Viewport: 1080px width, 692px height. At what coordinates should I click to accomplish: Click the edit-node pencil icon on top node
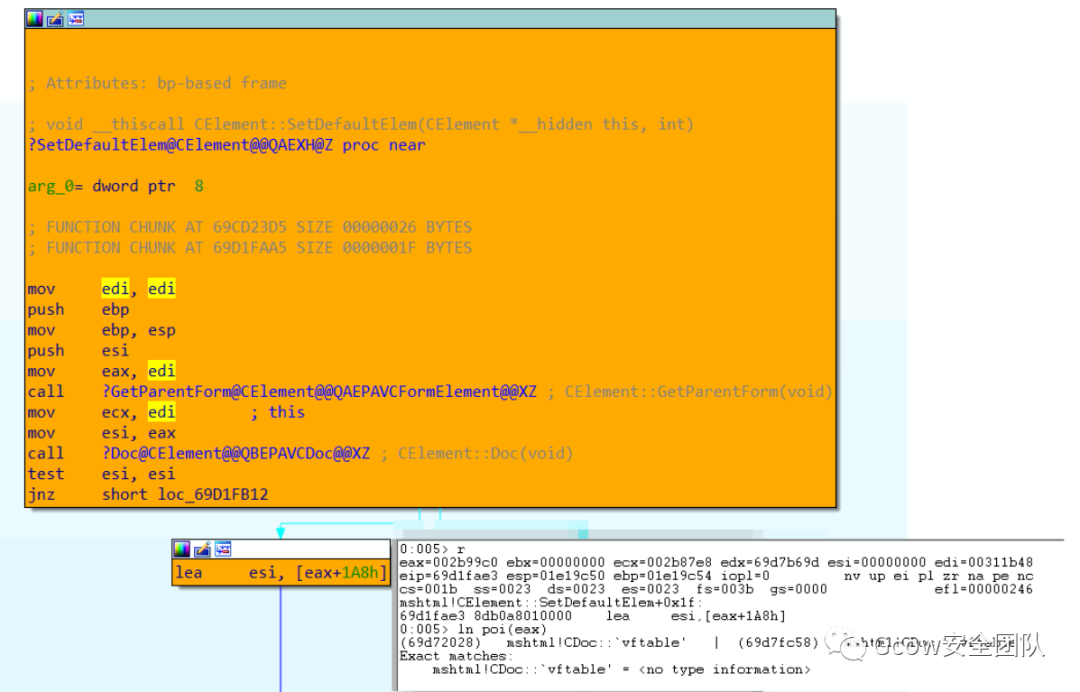[x=54, y=17]
